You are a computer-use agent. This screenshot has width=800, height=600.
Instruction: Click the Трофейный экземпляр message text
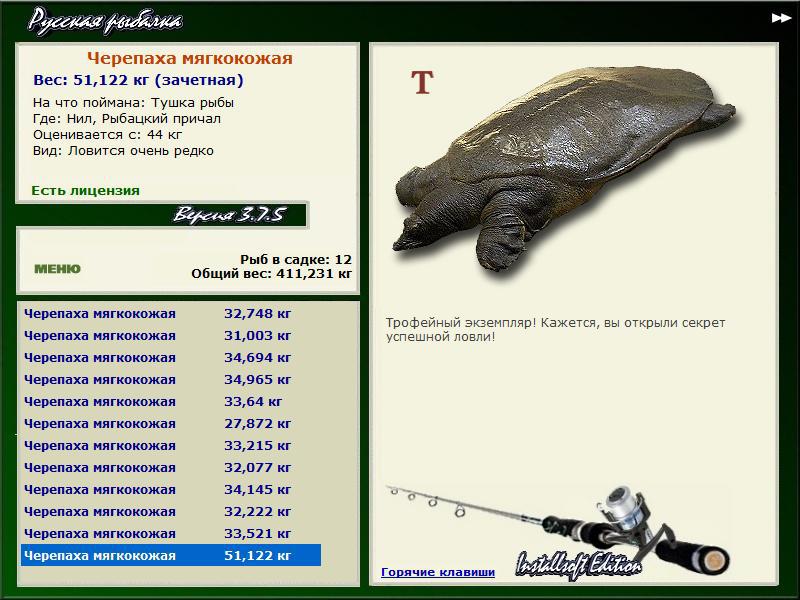click(555, 330)
